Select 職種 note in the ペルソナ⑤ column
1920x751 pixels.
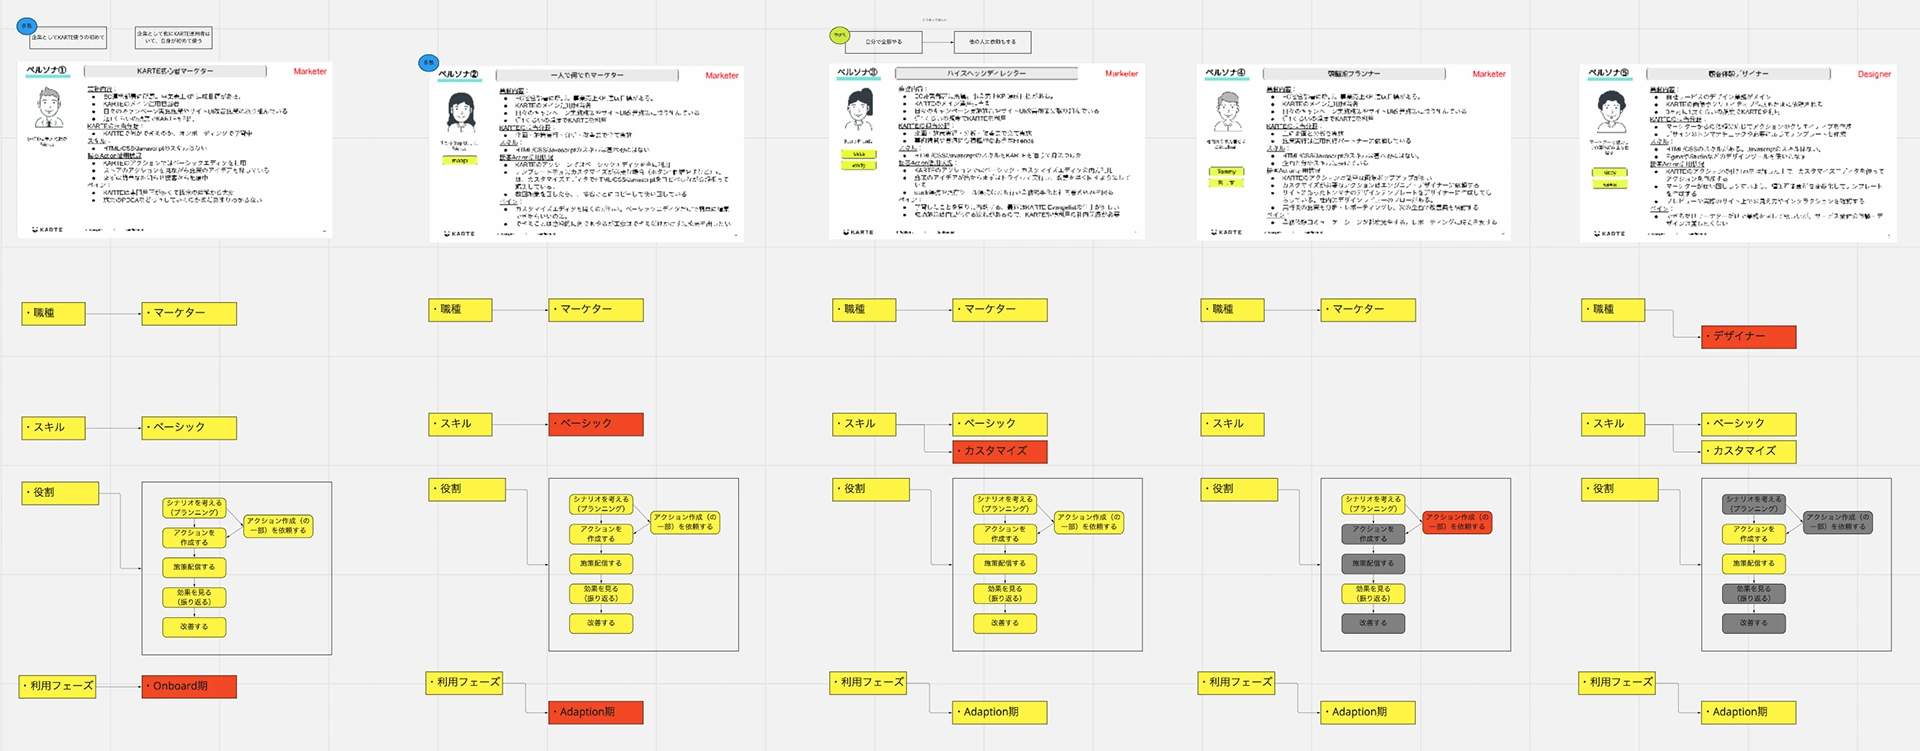(1613, 310)
